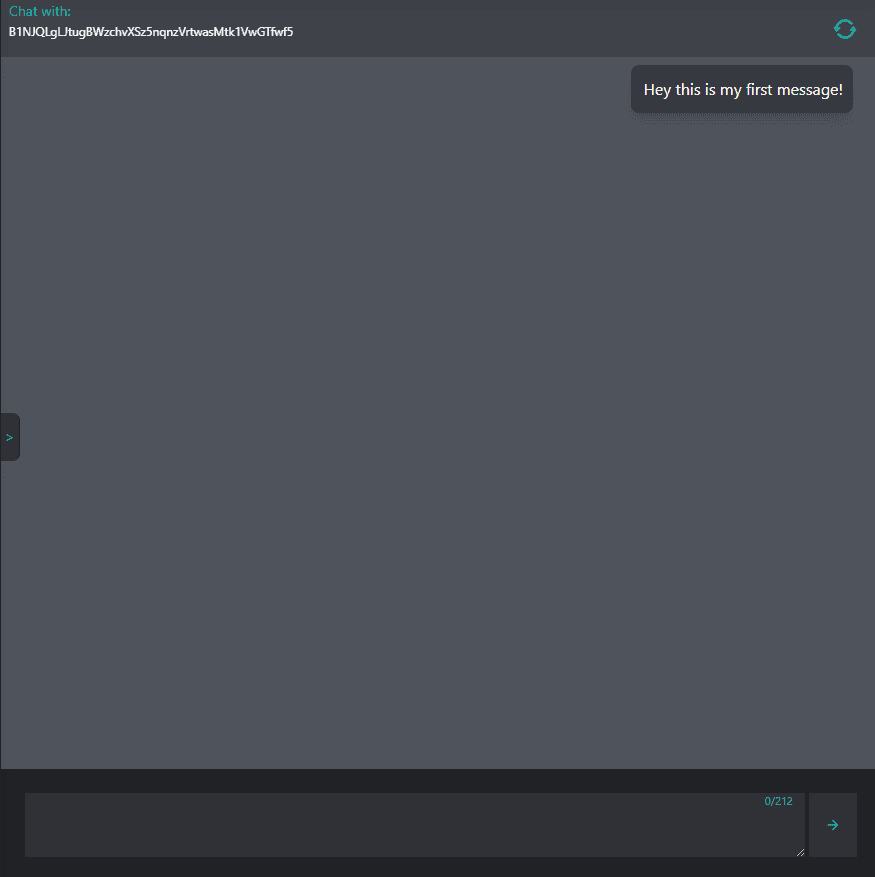Screen dimensions: 875x877
Task: Place cursor at left of message box
Action: (35, 825)
